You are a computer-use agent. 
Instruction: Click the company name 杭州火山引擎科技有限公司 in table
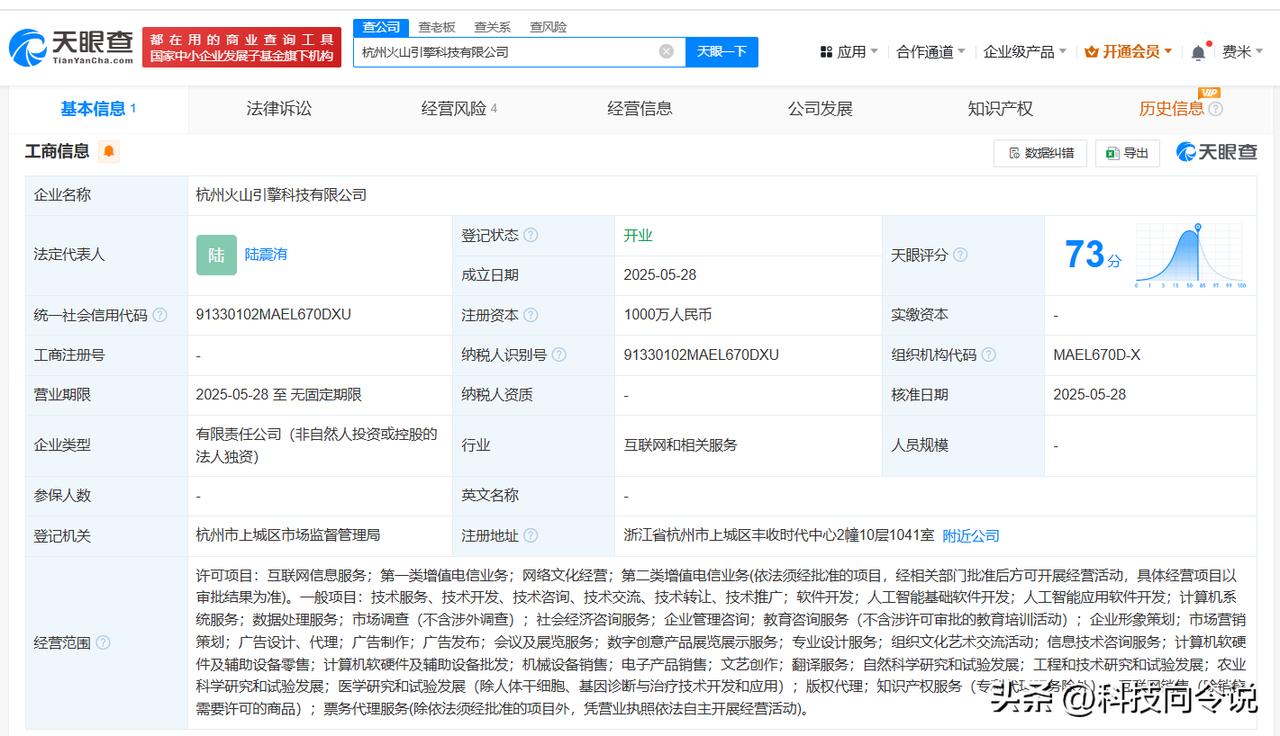tap(281, 195)
